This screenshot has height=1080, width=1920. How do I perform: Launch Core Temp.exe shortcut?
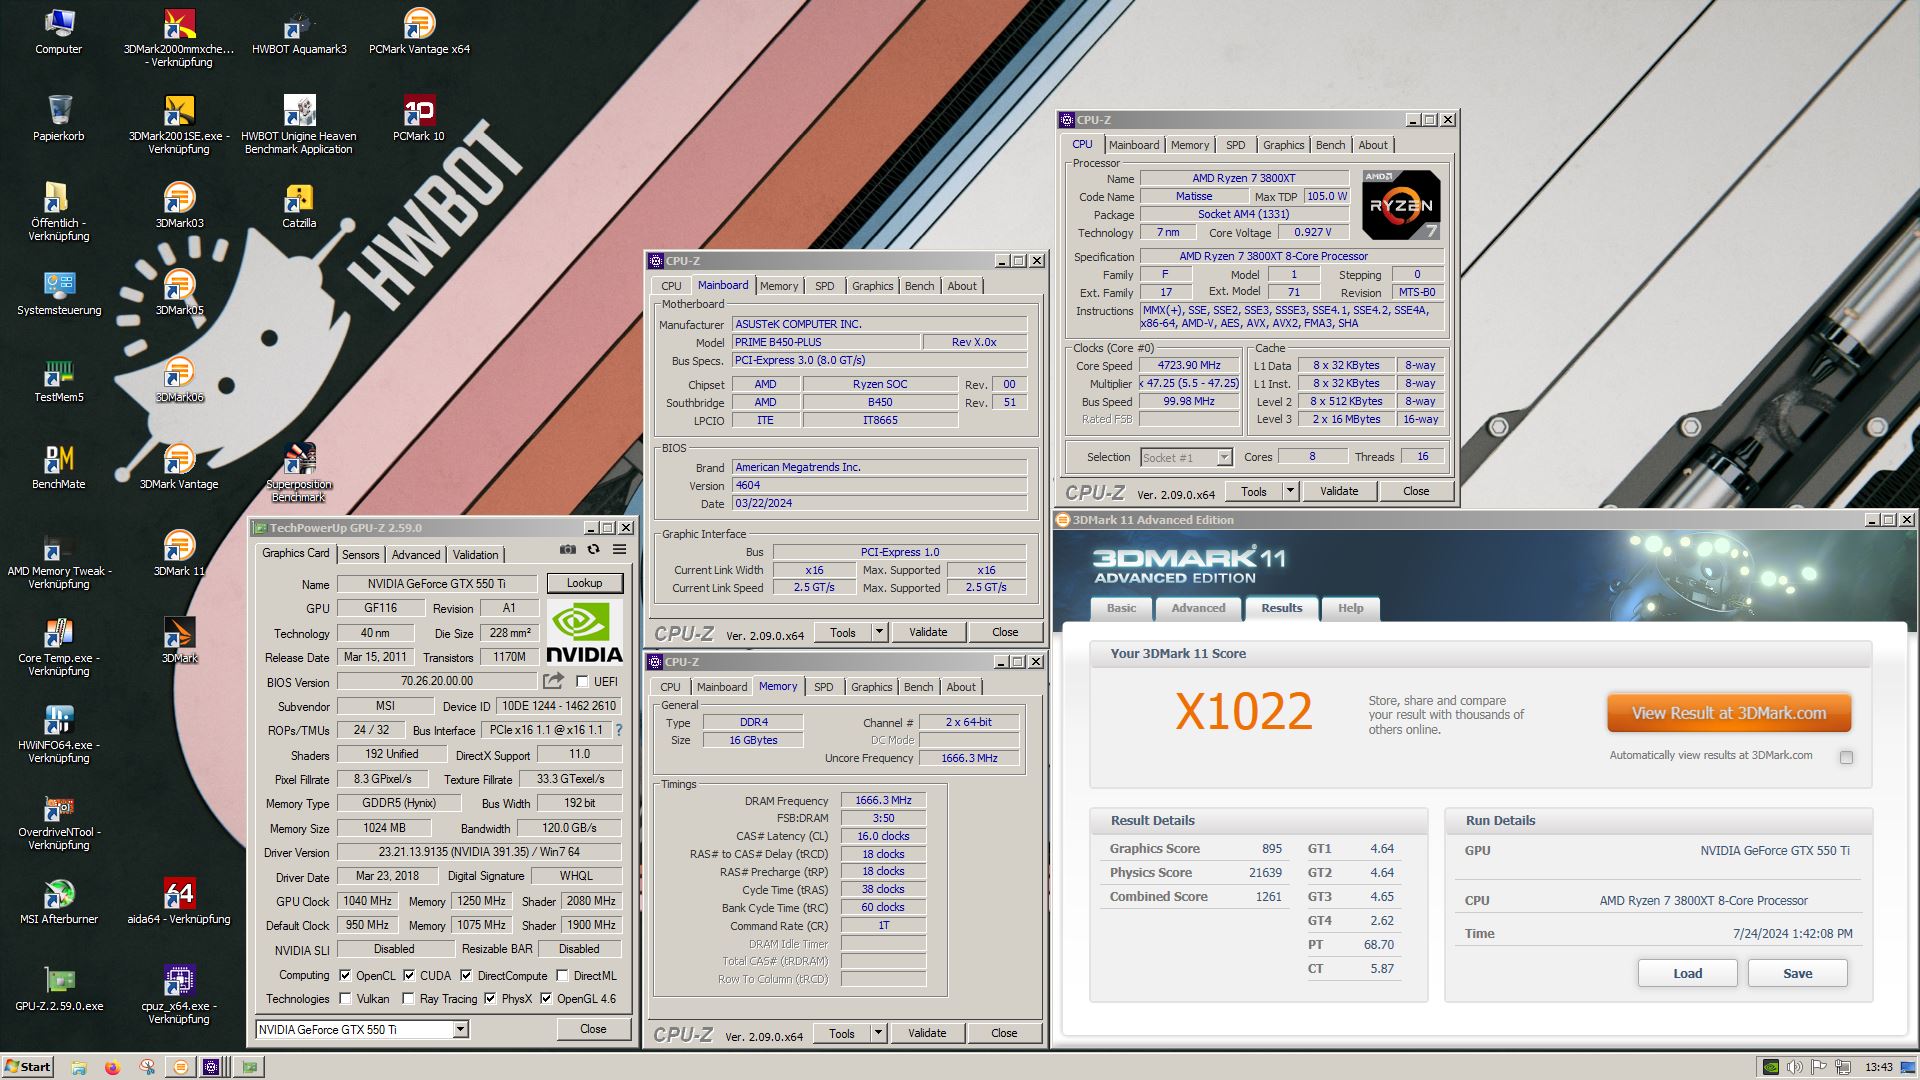click(x=59, y=646)
